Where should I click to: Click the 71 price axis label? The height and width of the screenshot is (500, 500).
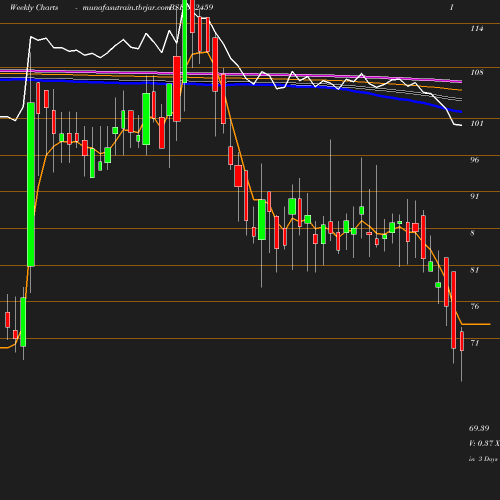(x=475, y=343)
